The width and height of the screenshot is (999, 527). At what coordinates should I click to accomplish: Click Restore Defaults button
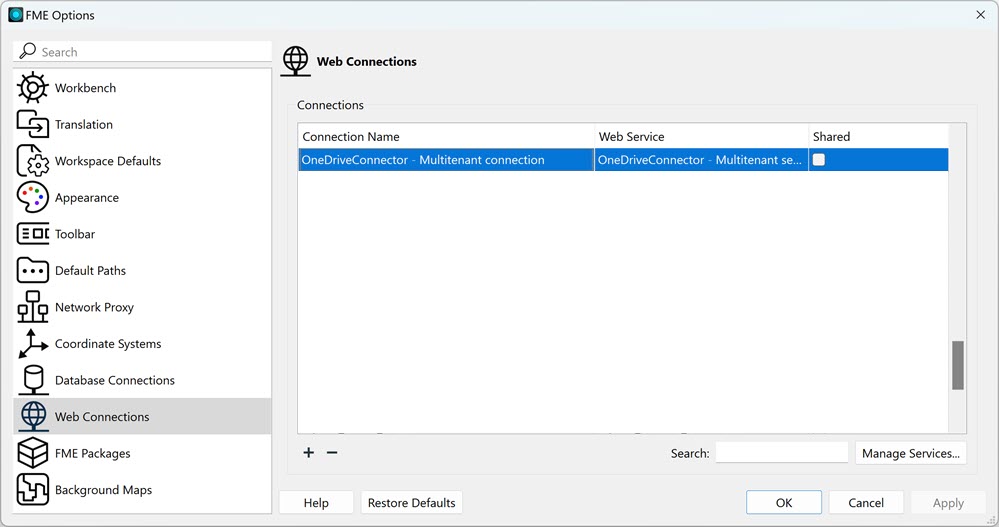[412, 502]
